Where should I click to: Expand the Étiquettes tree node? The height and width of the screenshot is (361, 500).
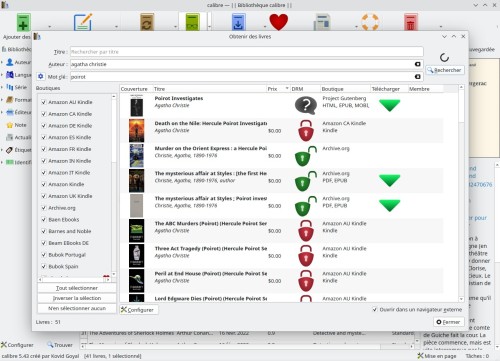[x=2, y=150]
